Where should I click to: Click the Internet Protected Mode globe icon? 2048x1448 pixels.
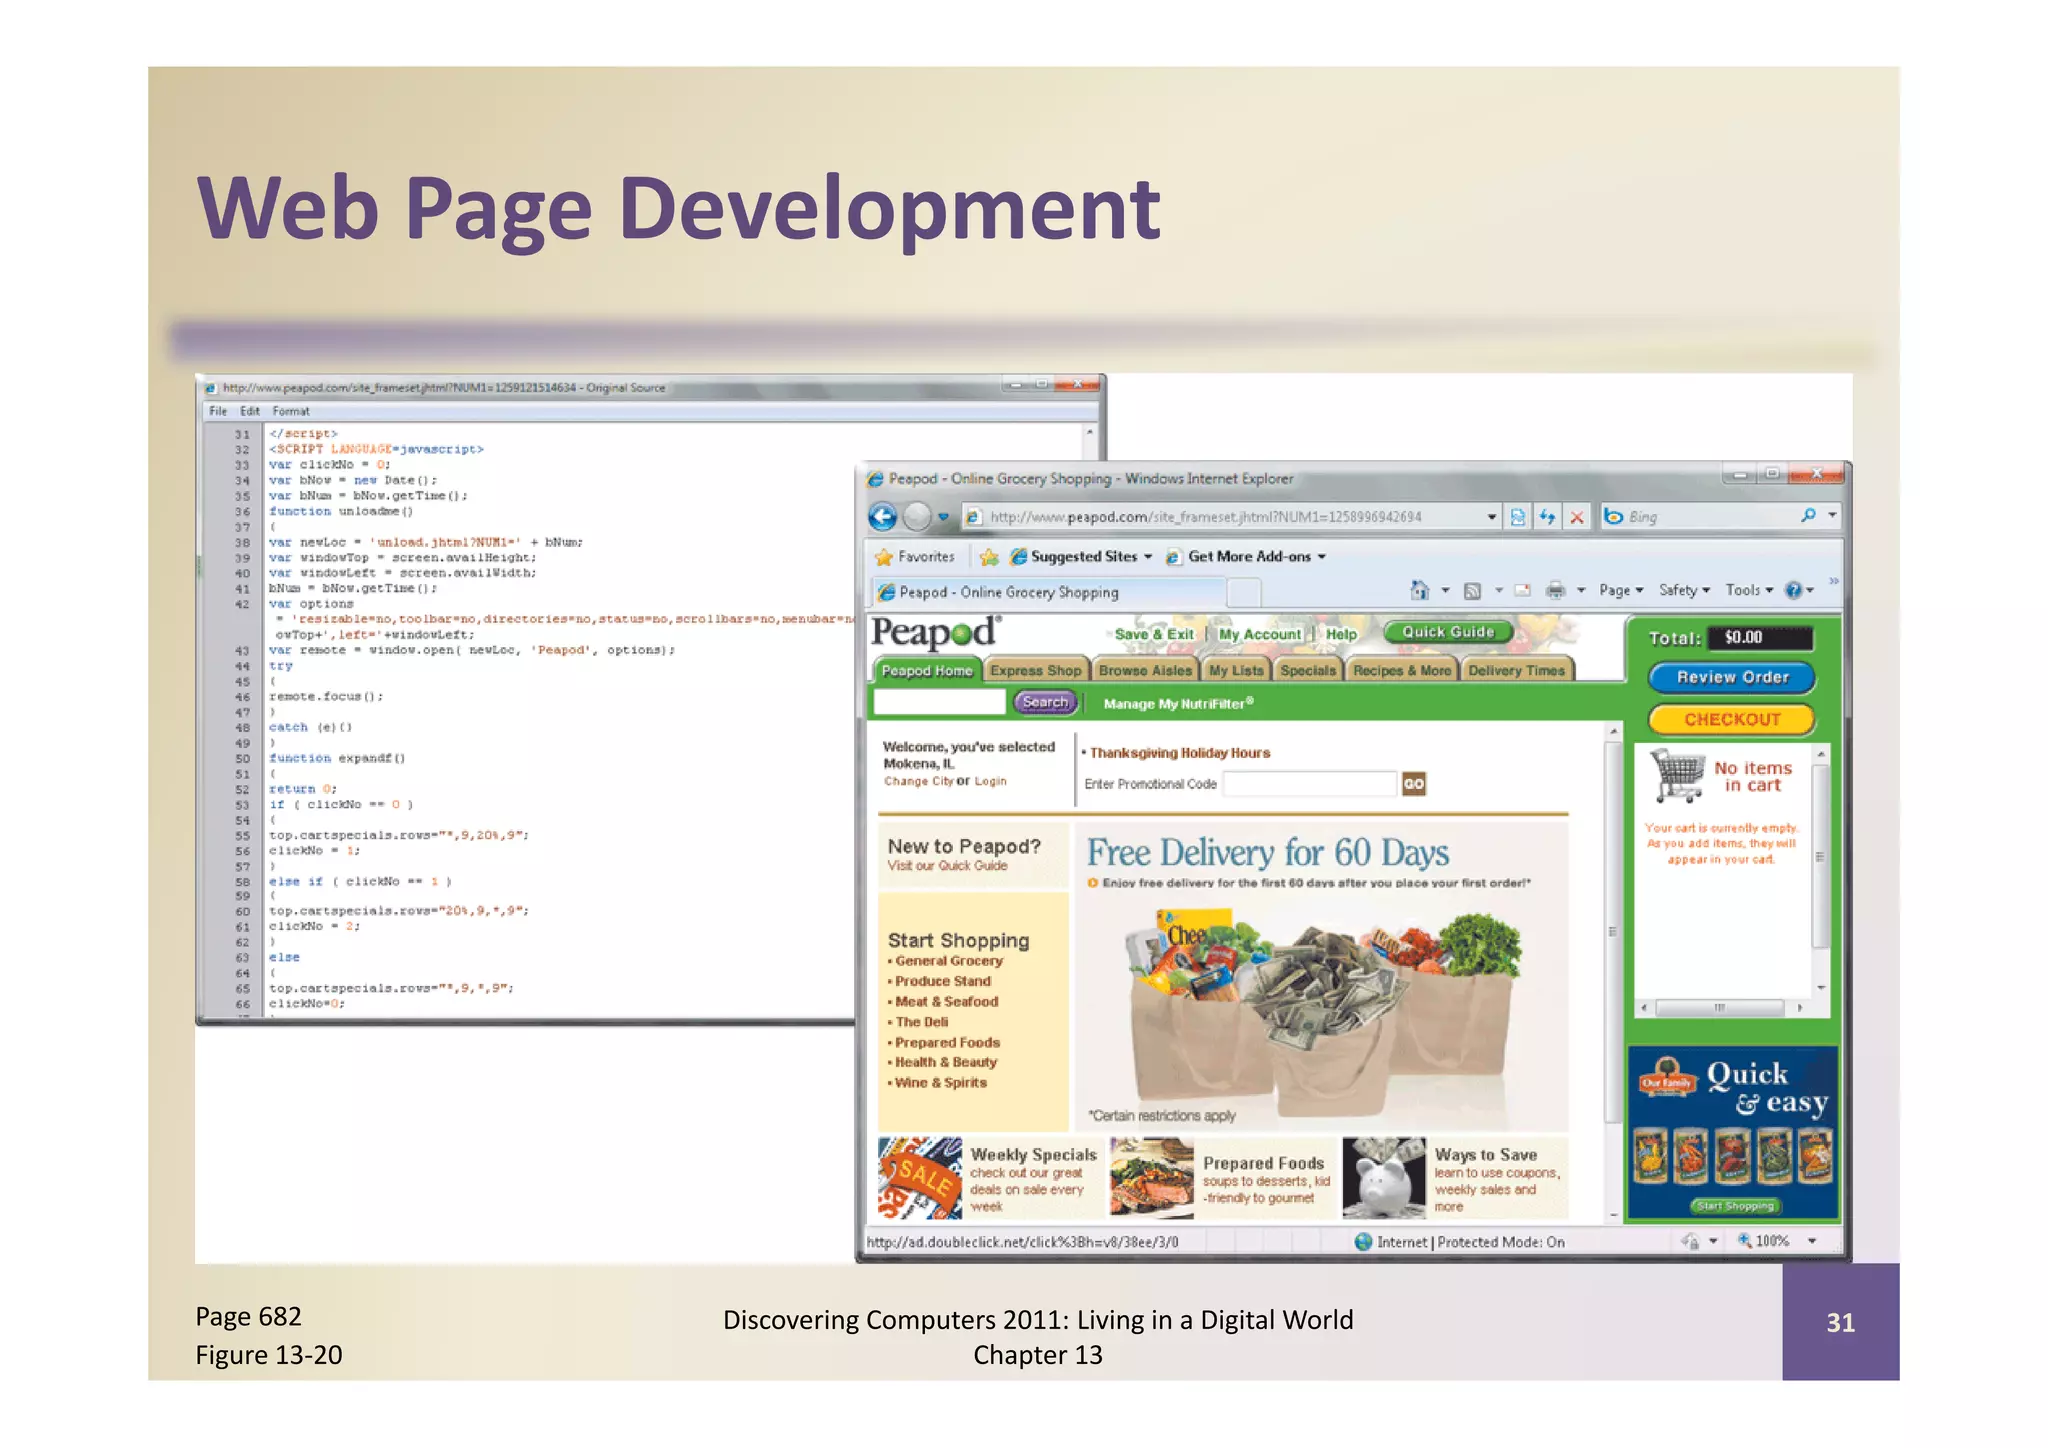point(1363,1242)
